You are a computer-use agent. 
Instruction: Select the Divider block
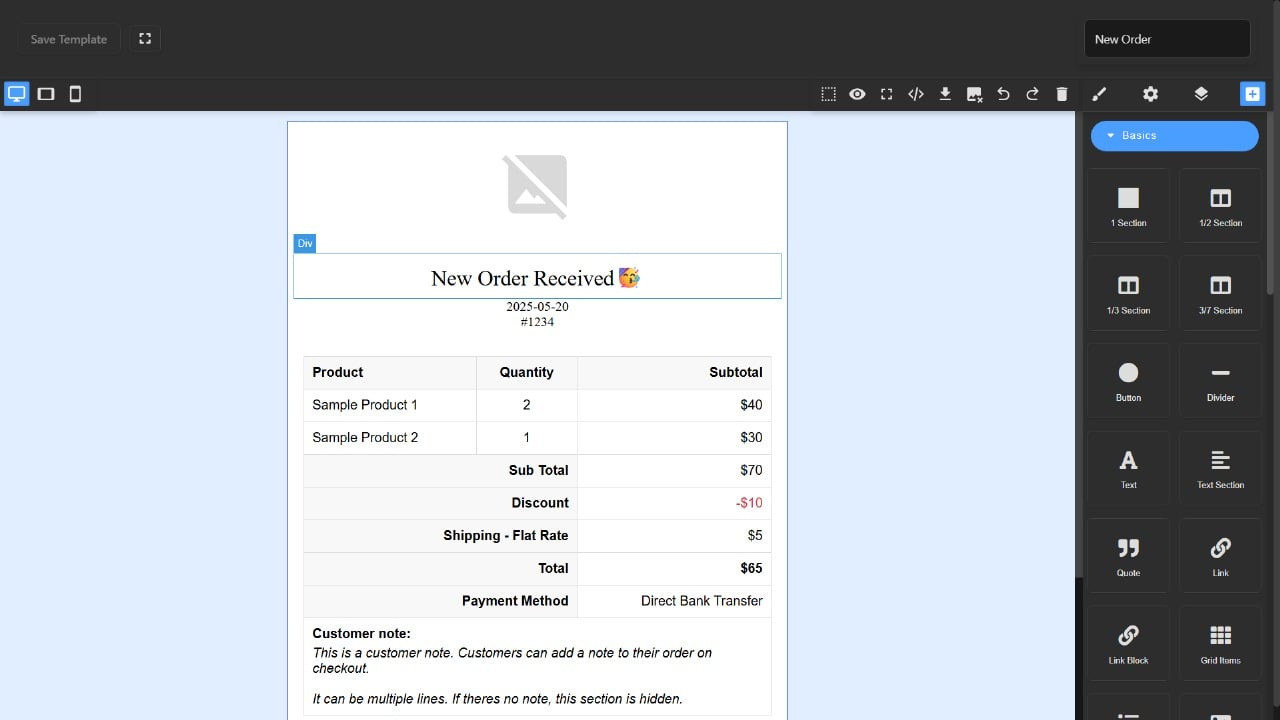coord(1220,381)
